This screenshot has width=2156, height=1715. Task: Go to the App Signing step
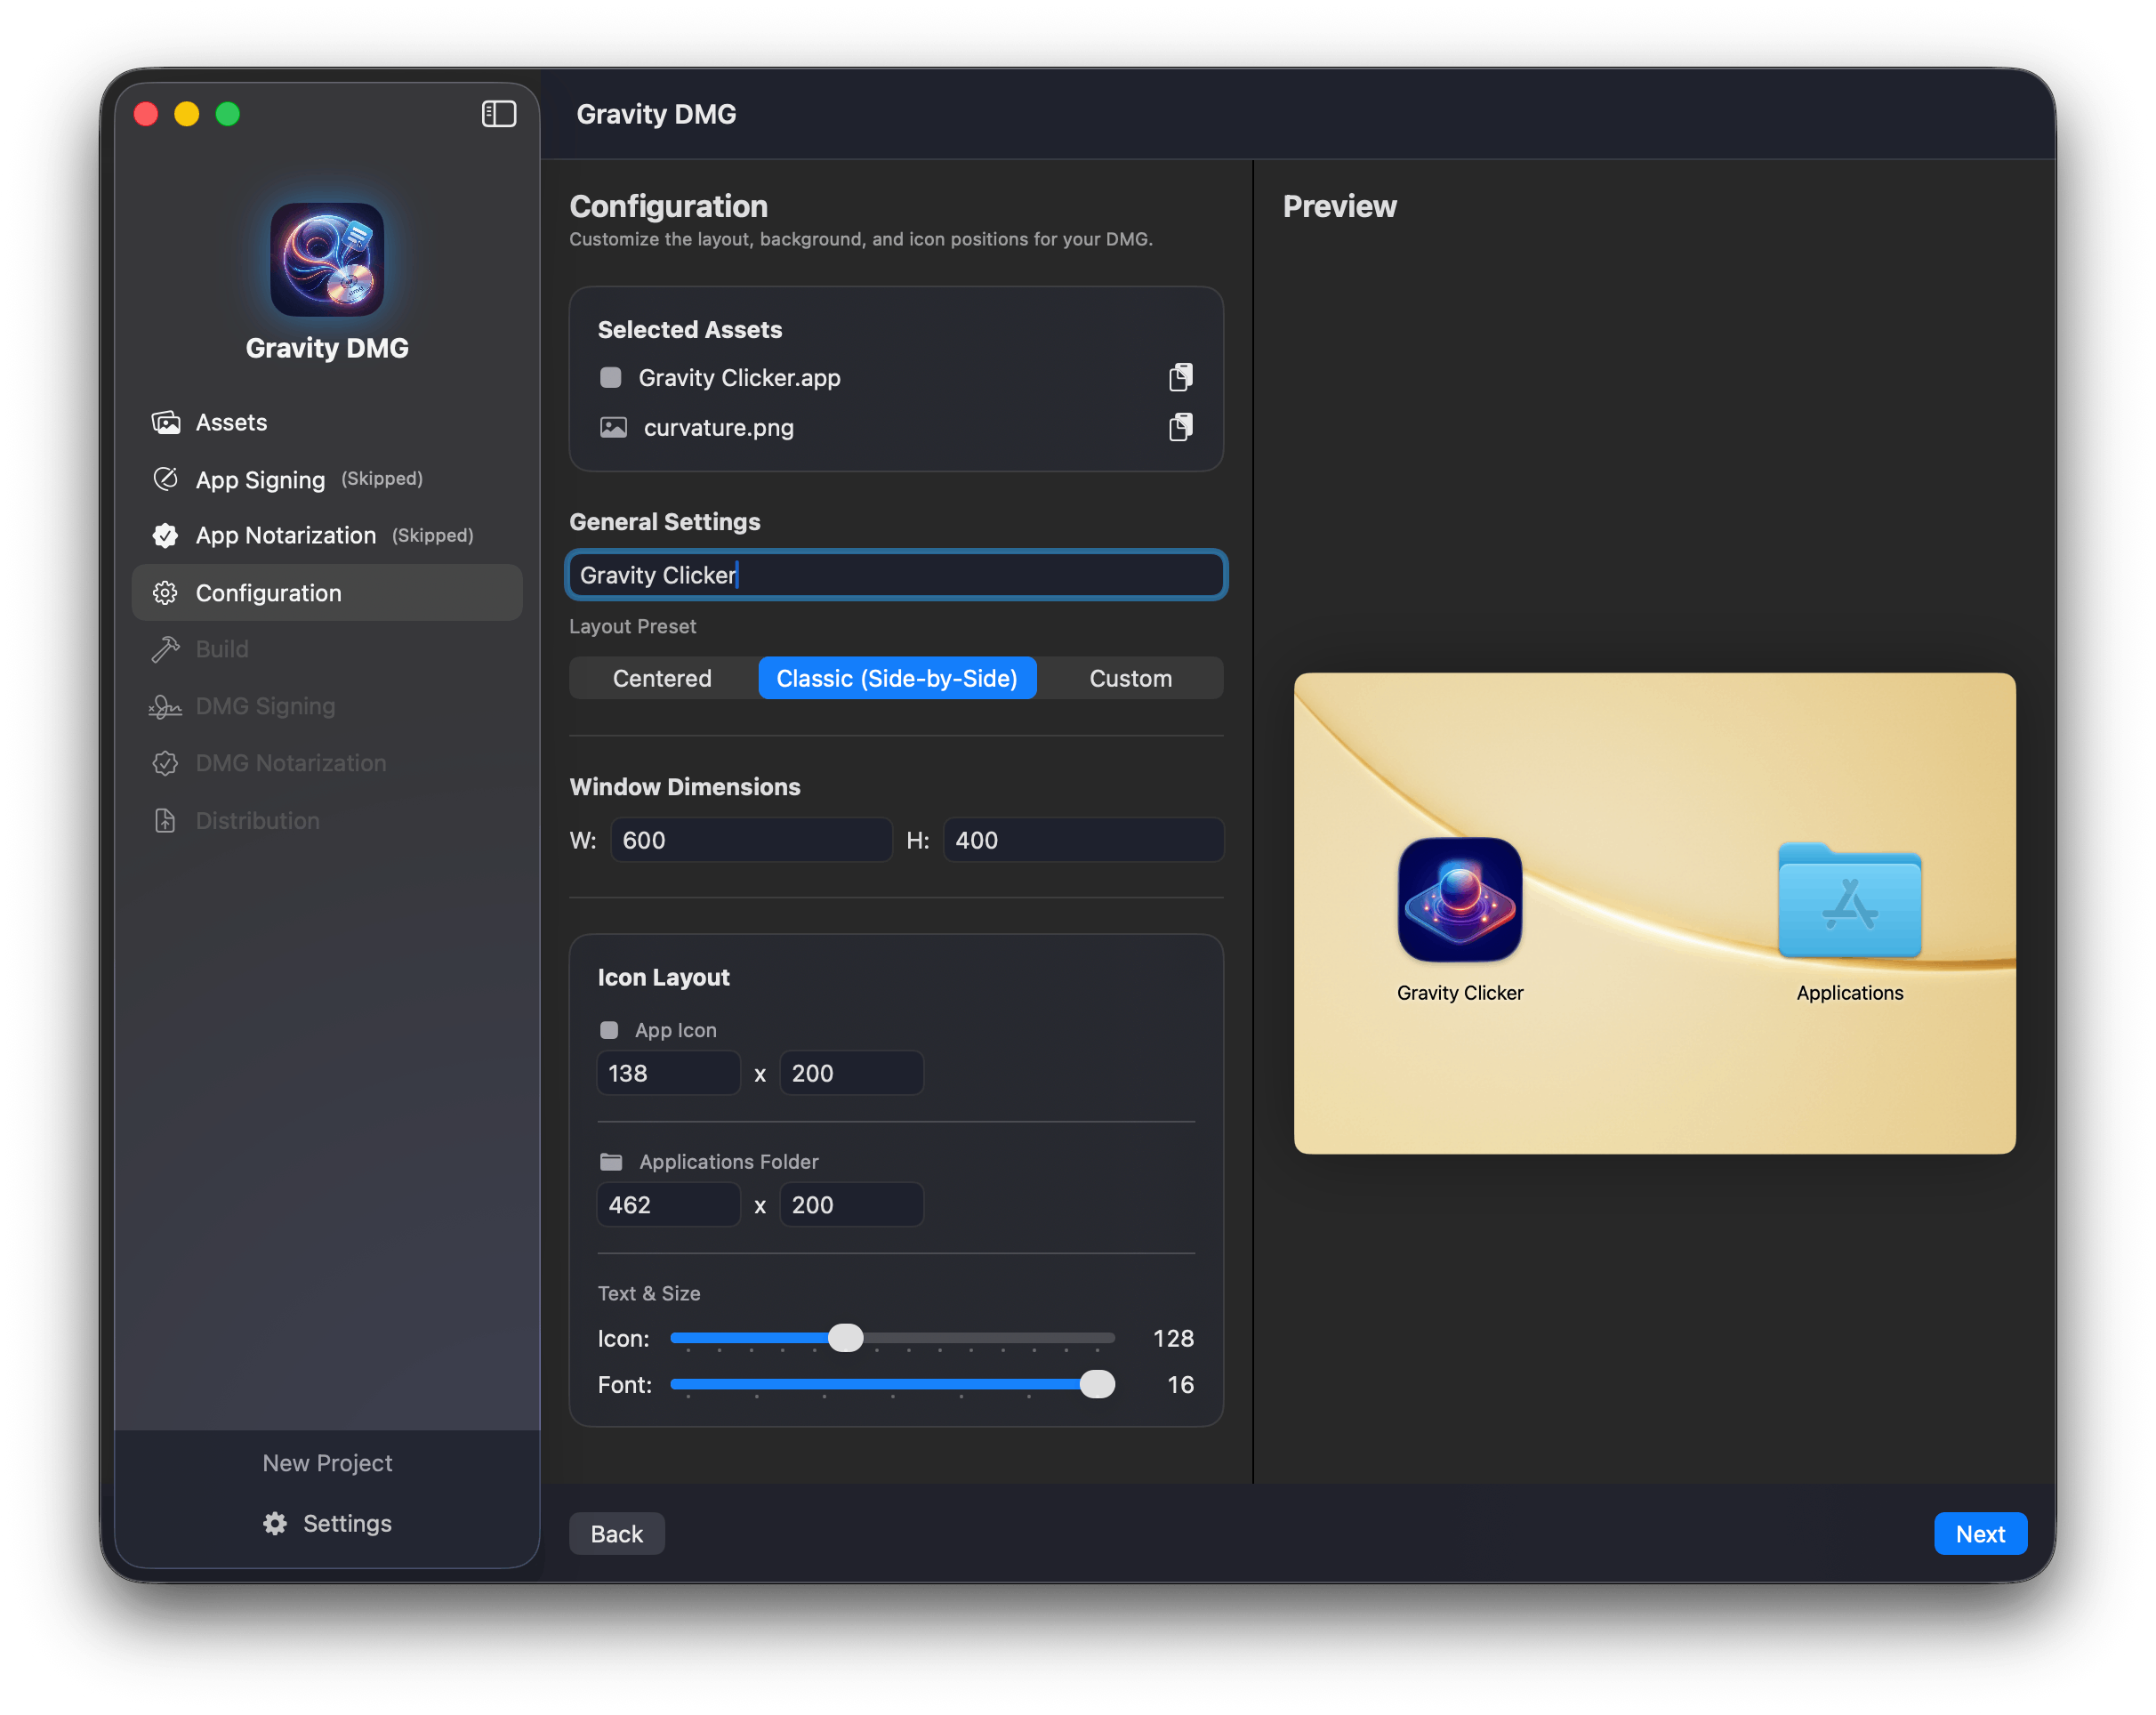pyautogui.click(x=260, y=480)
